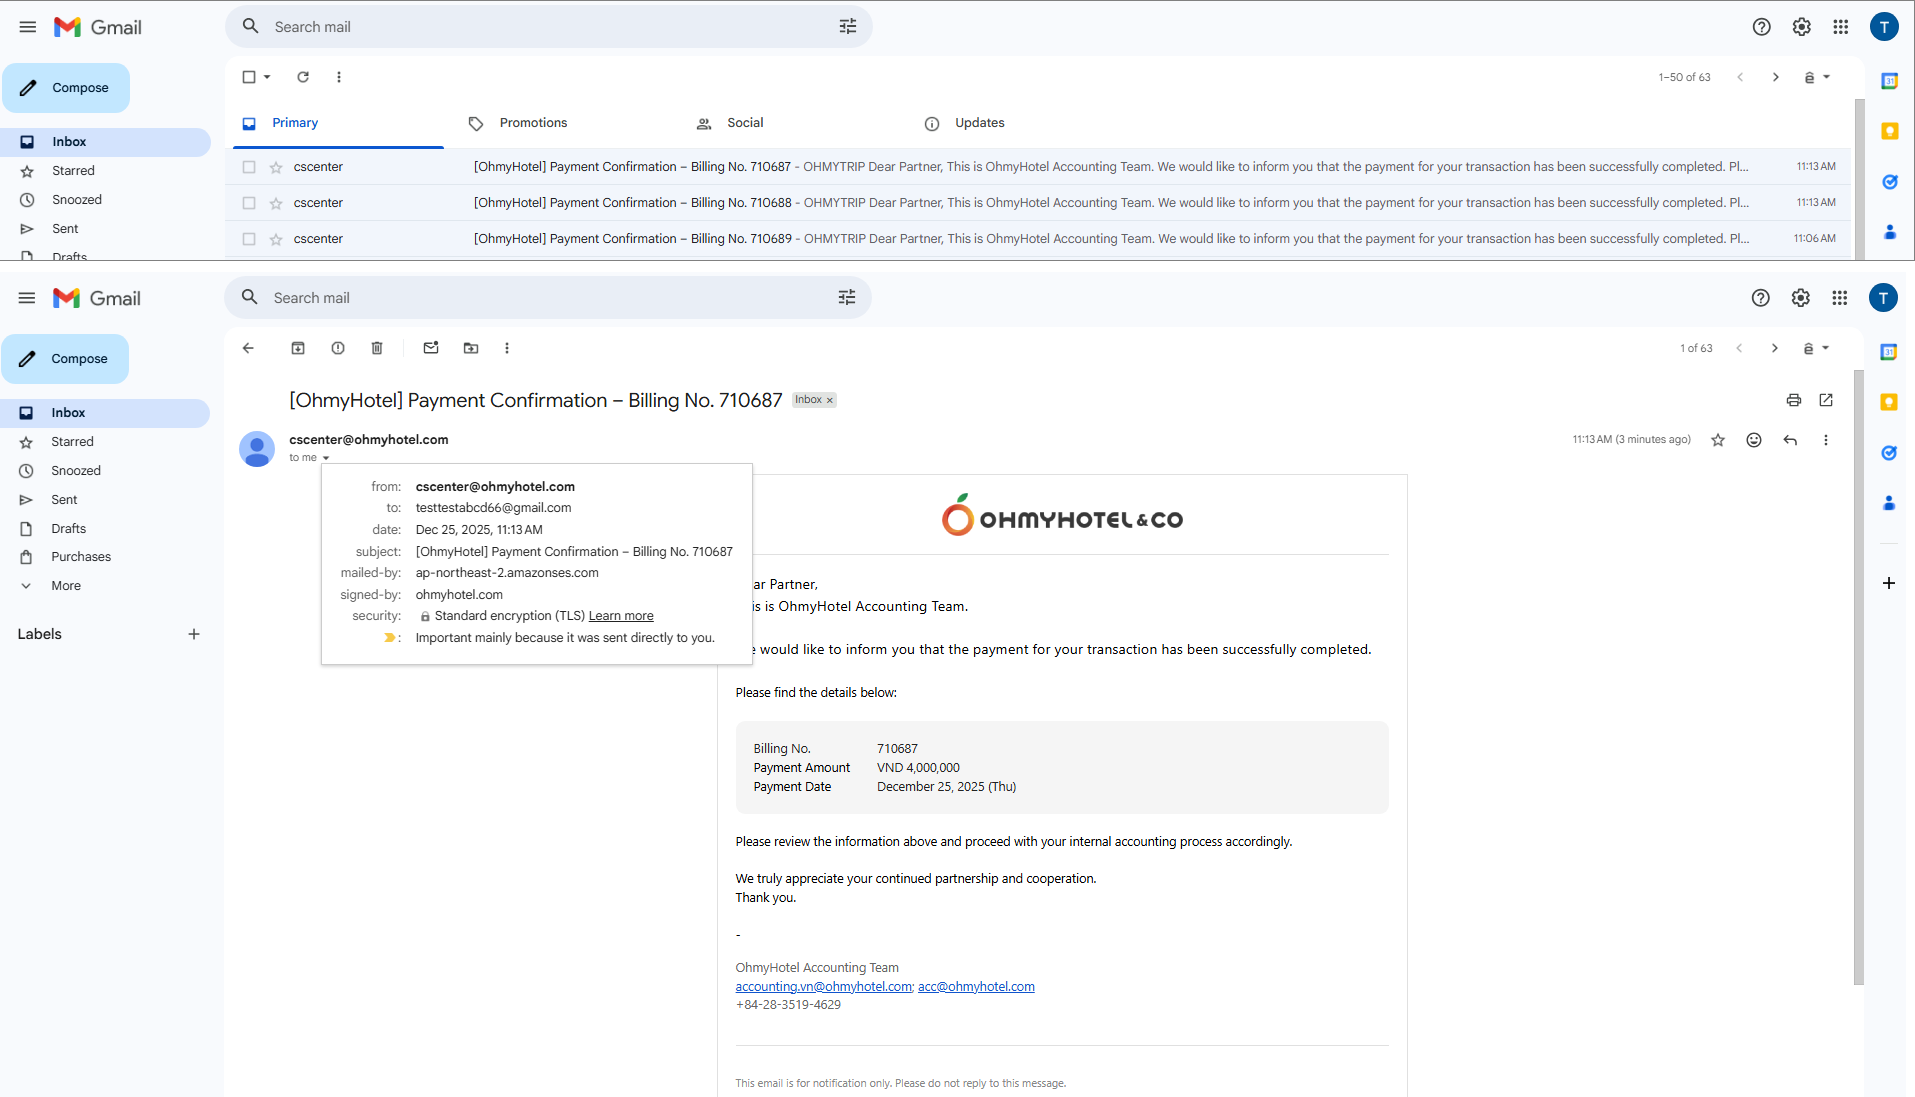Click the Report spam icon
This screenshot has height=1097, width=1915.
338,348
